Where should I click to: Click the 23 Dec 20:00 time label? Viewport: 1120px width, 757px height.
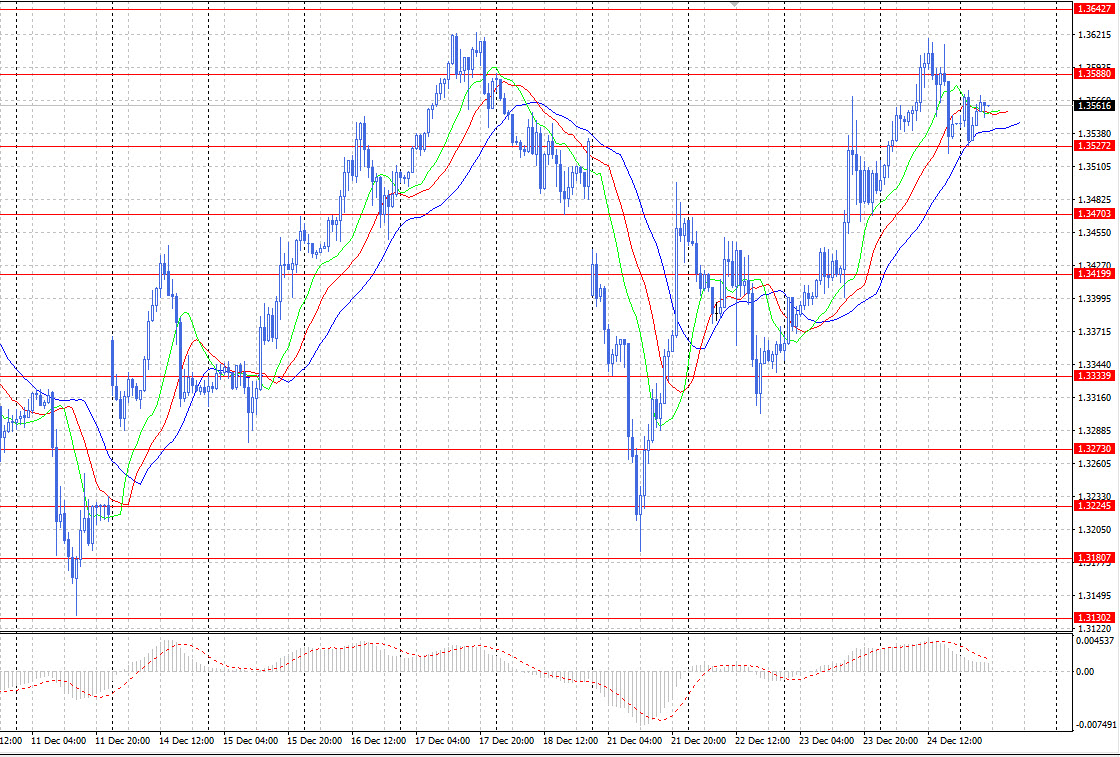891,741
